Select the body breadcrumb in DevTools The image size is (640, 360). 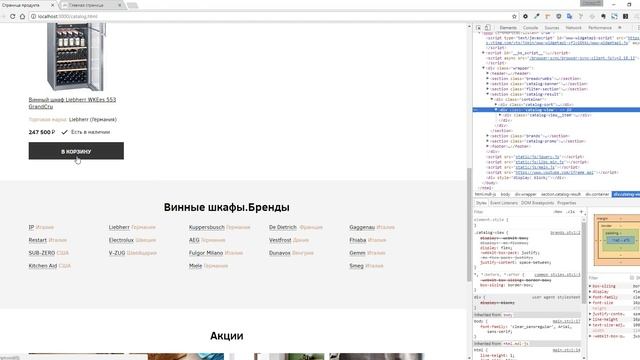505,194
